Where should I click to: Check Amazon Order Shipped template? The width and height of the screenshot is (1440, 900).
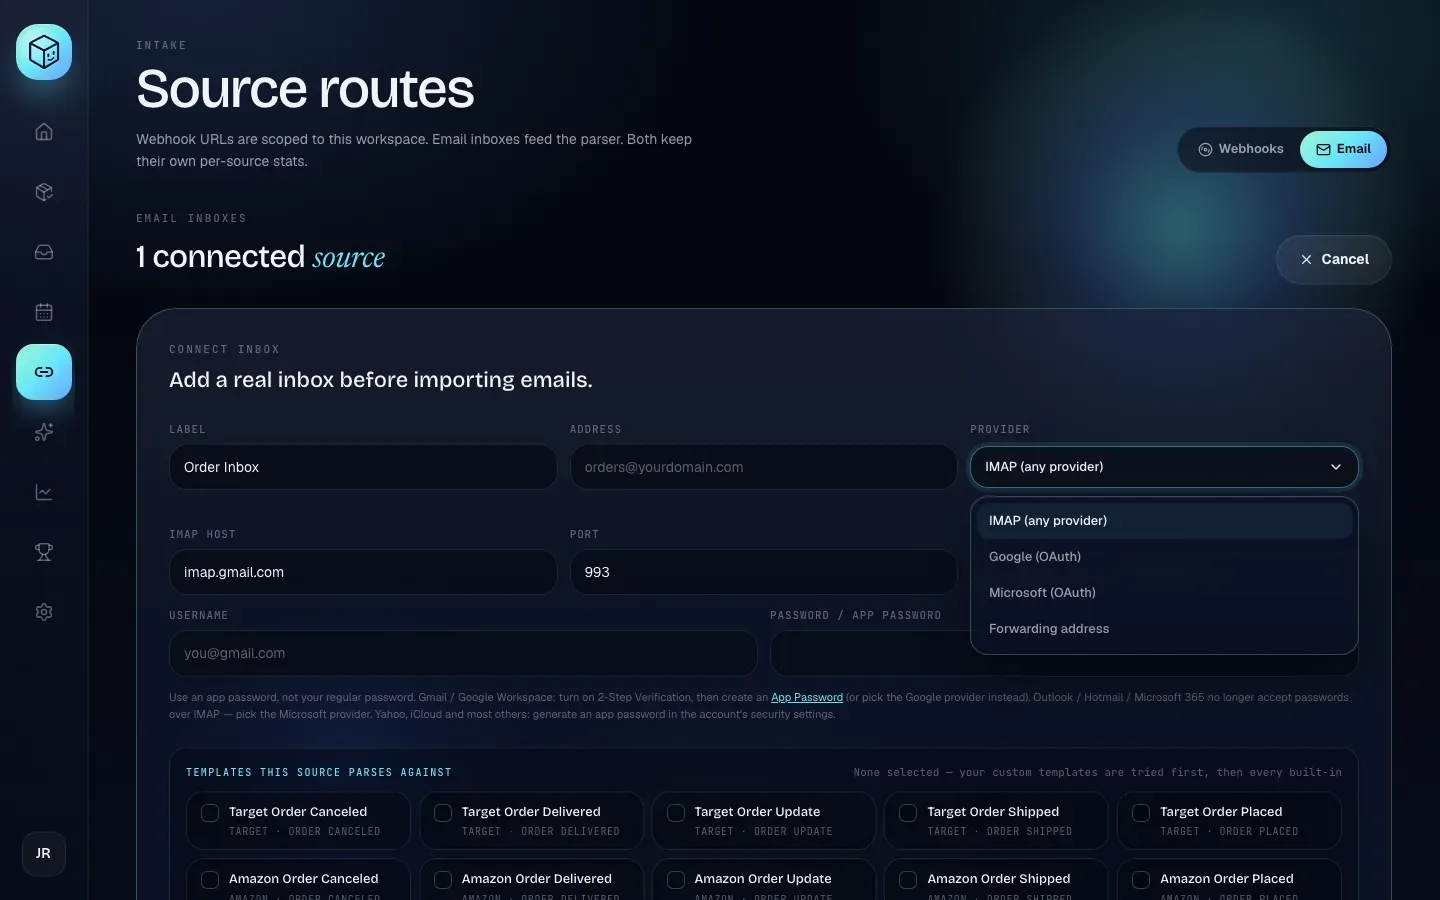[x=908, y=880]
